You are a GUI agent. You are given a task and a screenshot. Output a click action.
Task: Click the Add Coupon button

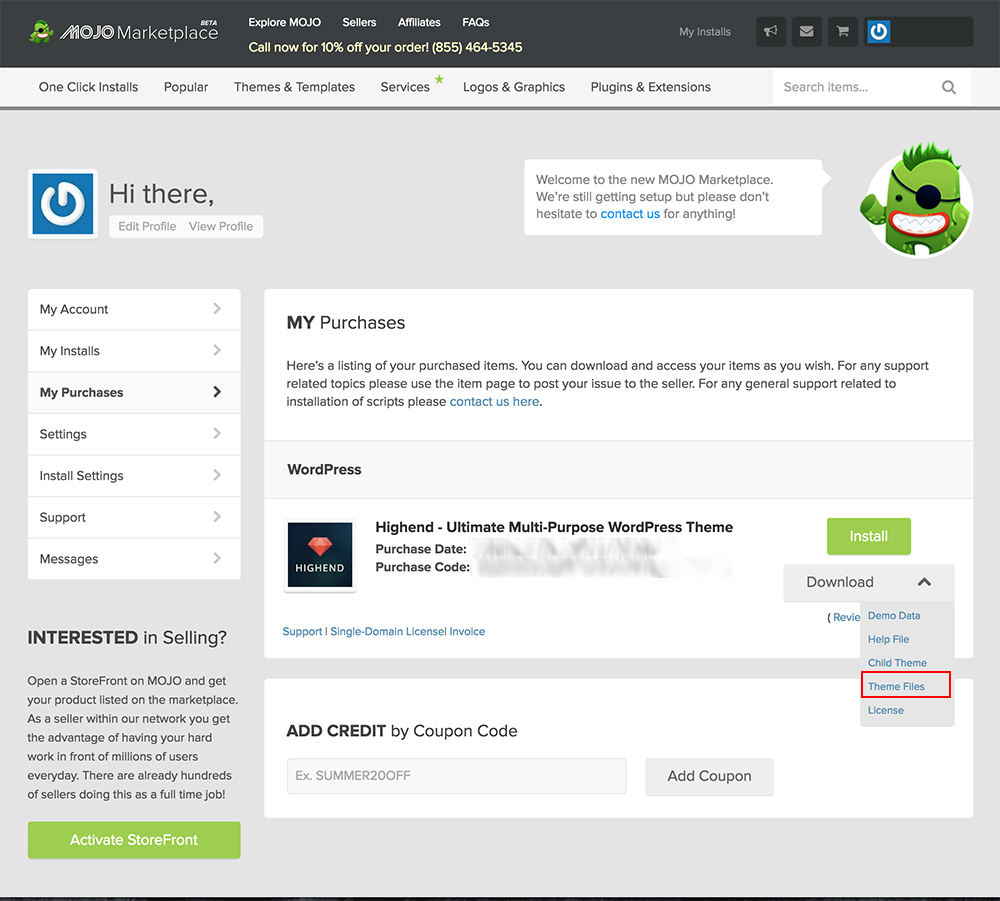click(x=709, y=776)
